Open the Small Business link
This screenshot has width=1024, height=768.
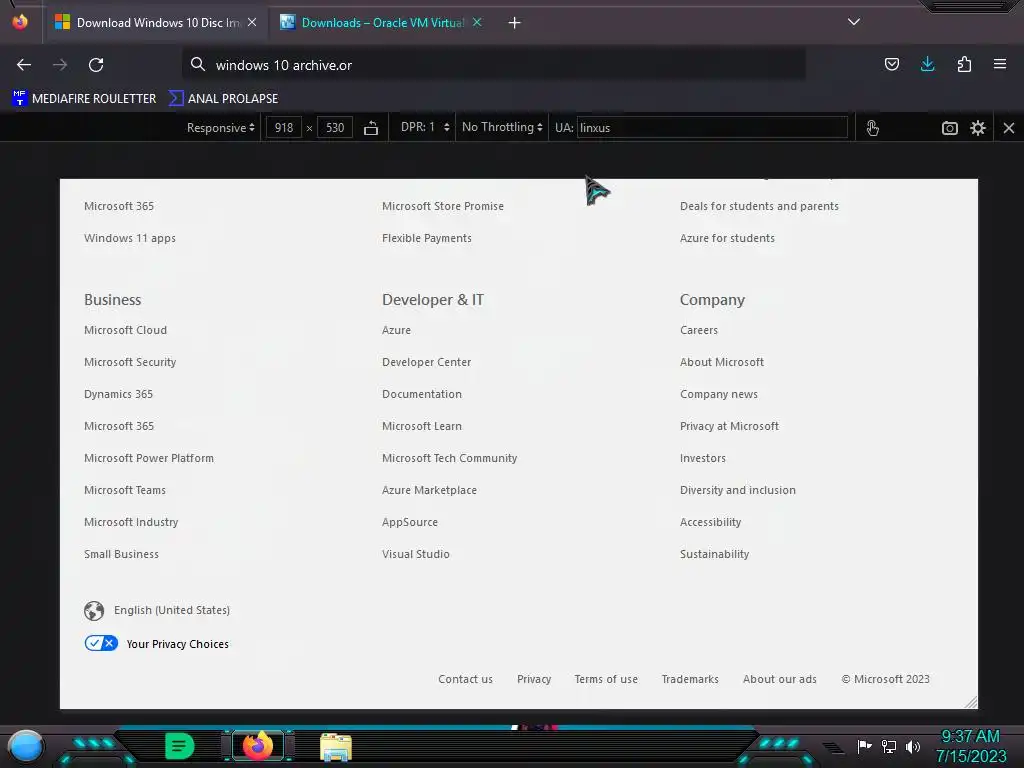tap(121, 554)
